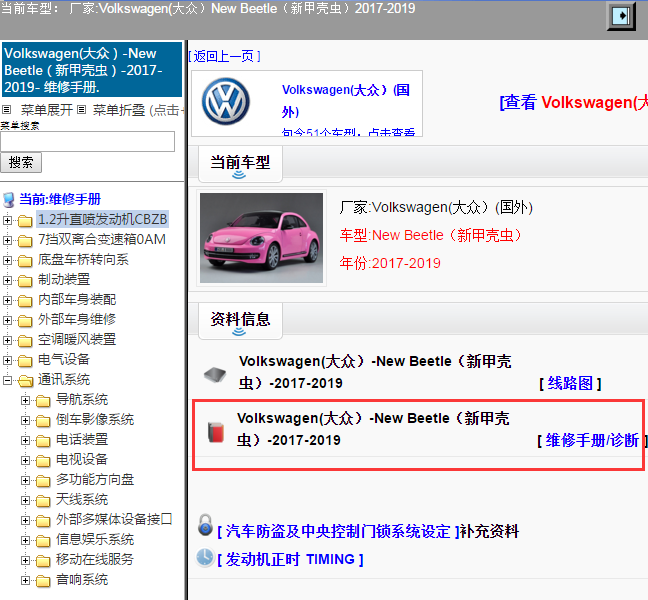Expand the 内部车身装配 tree node
Viewport: 648px width, 600px height.
(x=7, y=300)
